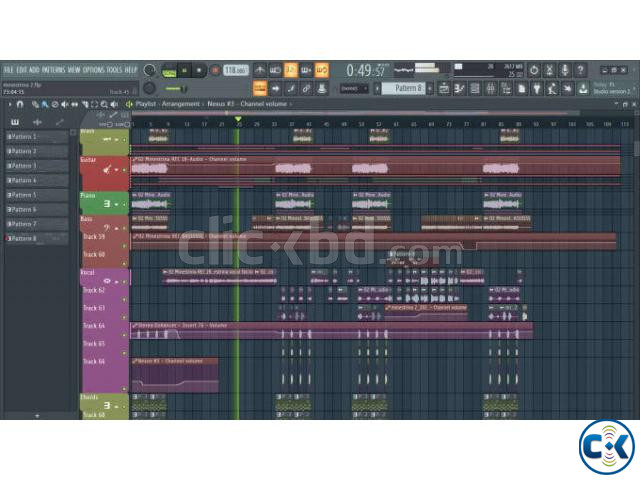The width and height of the screenshot is (640, 480).
Task: Show automation clips in picker icon
Action: [60, 122]
